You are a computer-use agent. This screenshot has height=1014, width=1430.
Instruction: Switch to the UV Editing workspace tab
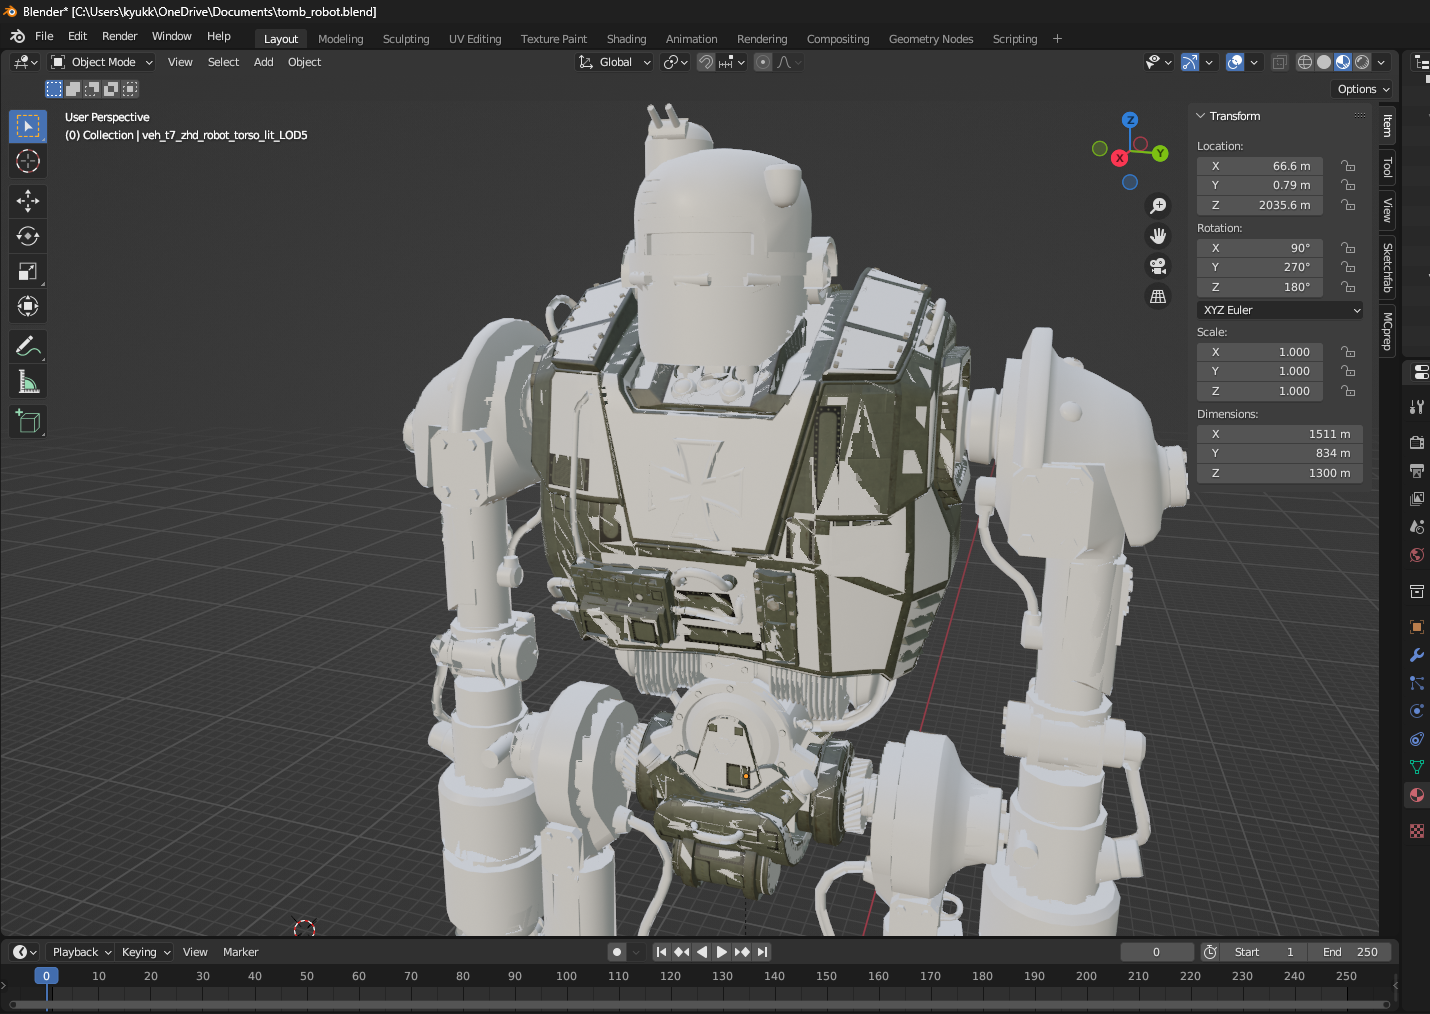point(475,39)
